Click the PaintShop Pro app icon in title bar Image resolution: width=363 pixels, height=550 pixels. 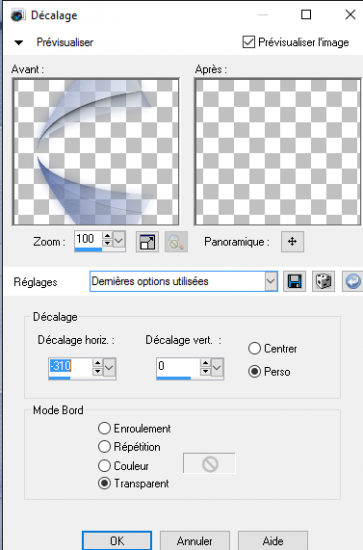(18, 15)
